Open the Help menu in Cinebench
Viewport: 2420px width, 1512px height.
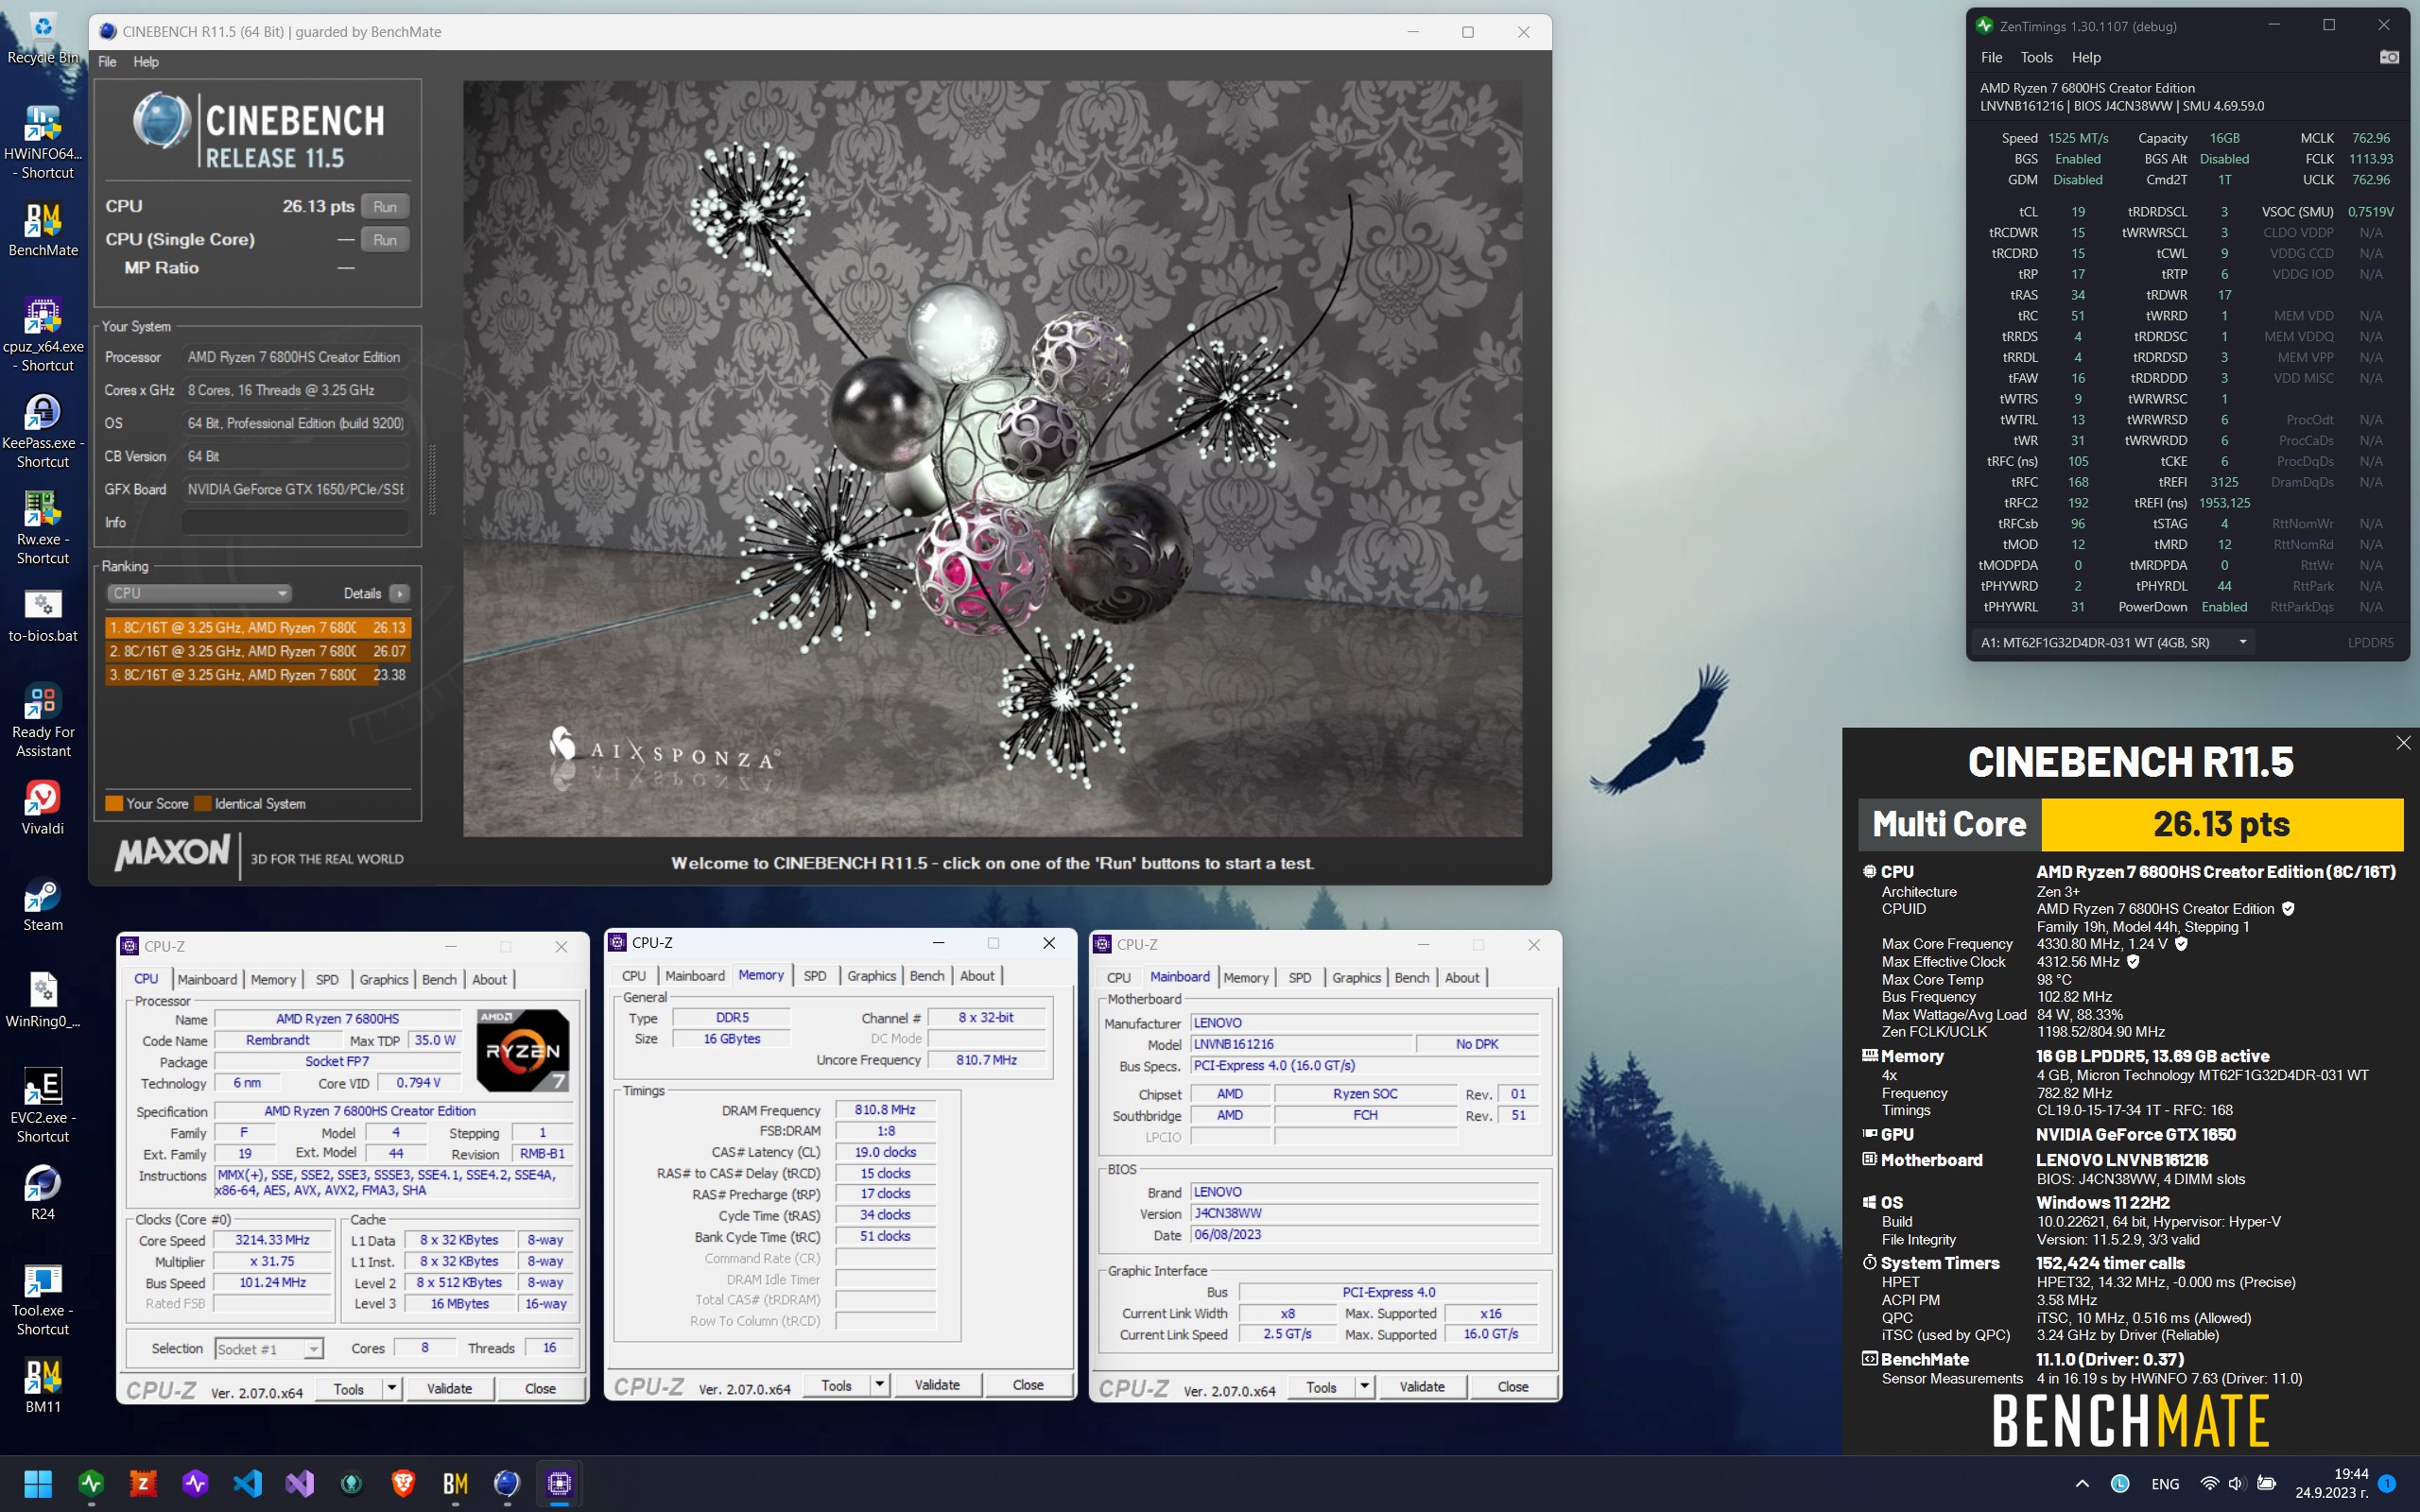(146, 62)
